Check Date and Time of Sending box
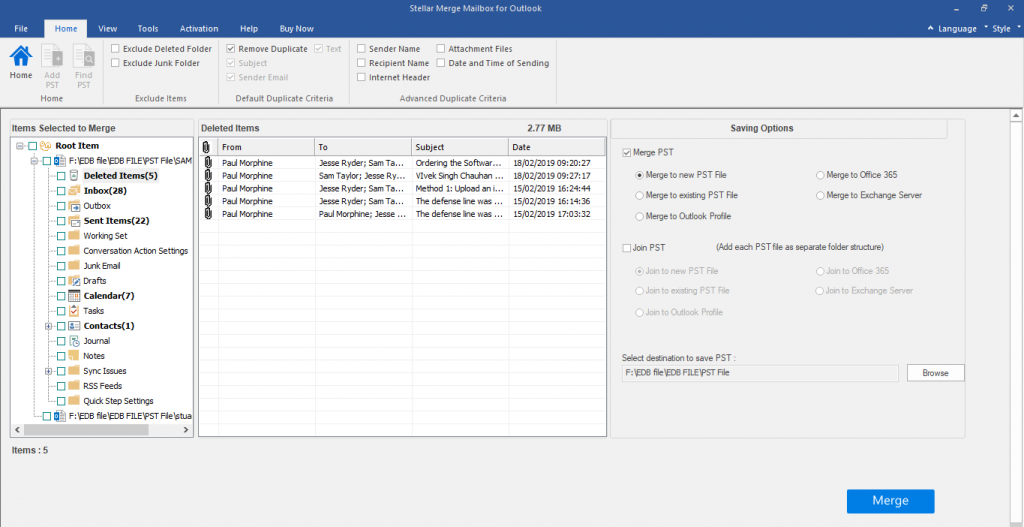 (441, 63)
